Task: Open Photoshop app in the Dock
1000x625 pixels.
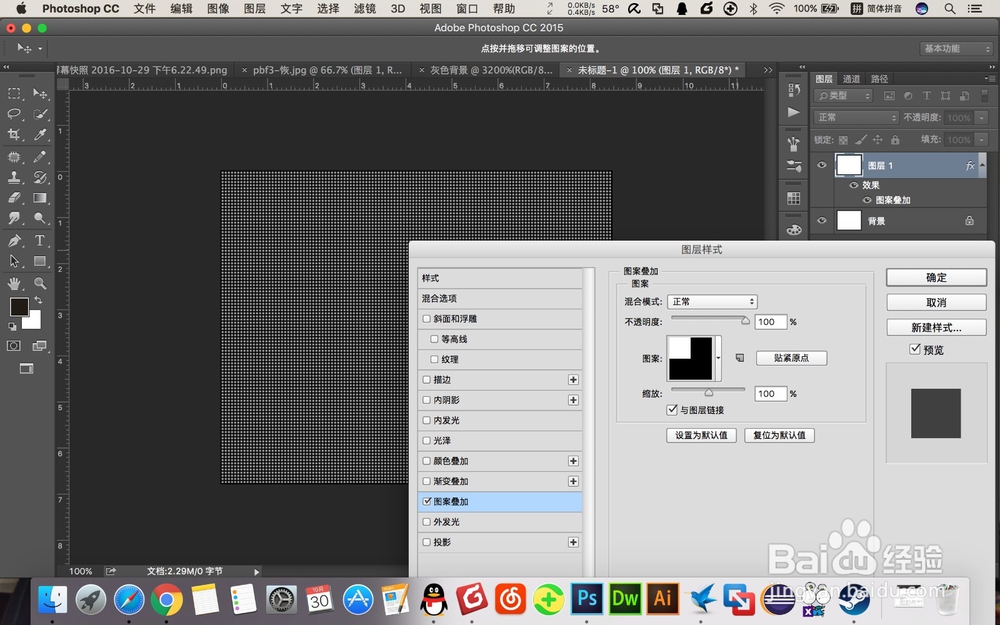Action: [587, 599]
